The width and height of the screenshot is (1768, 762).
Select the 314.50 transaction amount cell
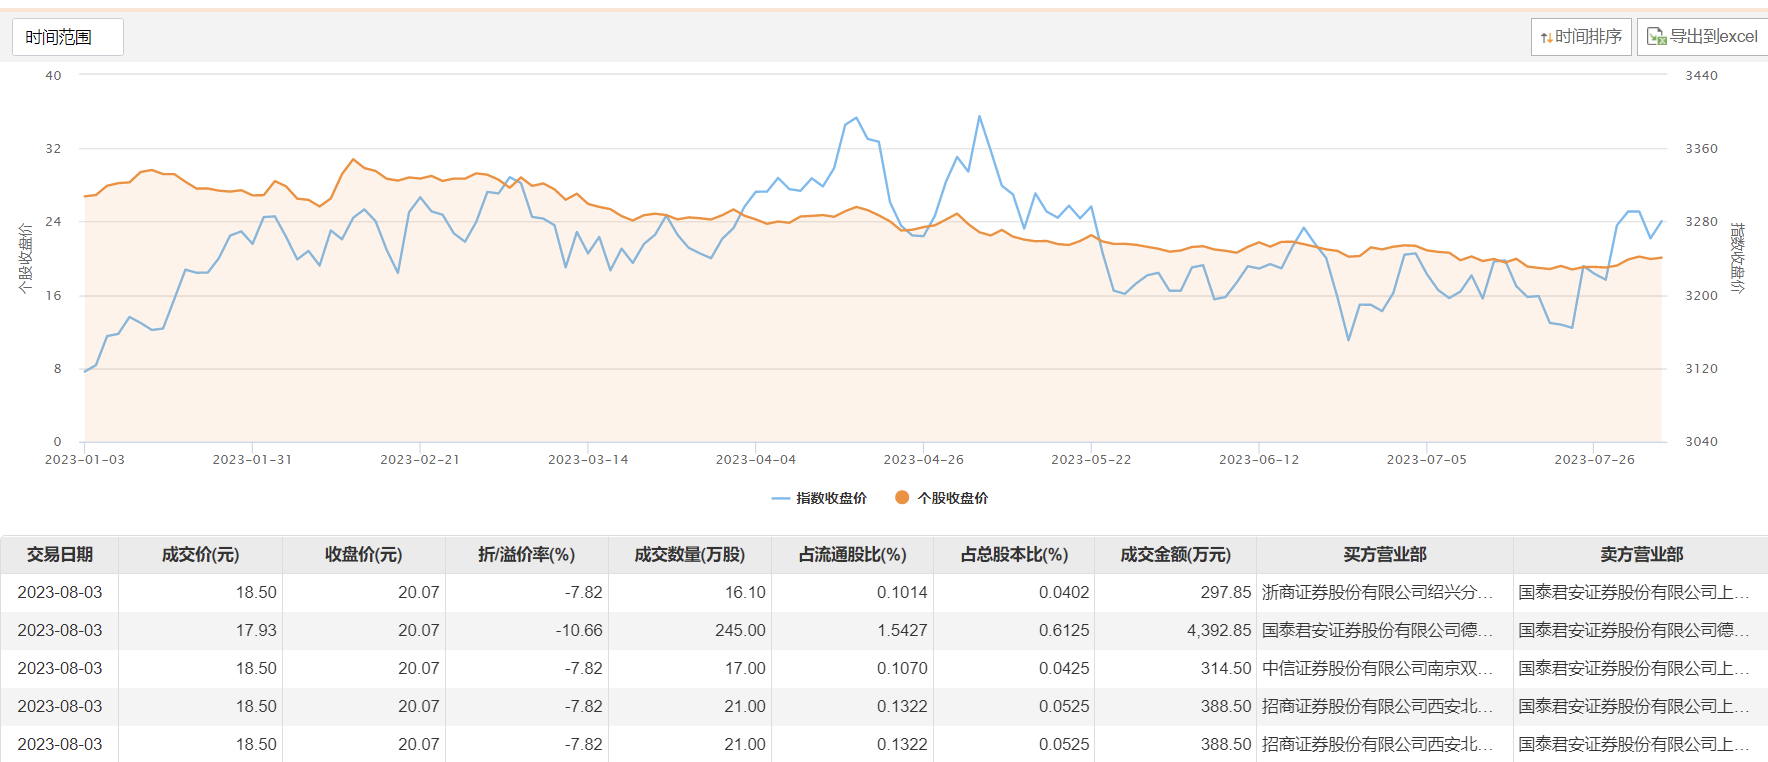click(x=1176, y=668)
